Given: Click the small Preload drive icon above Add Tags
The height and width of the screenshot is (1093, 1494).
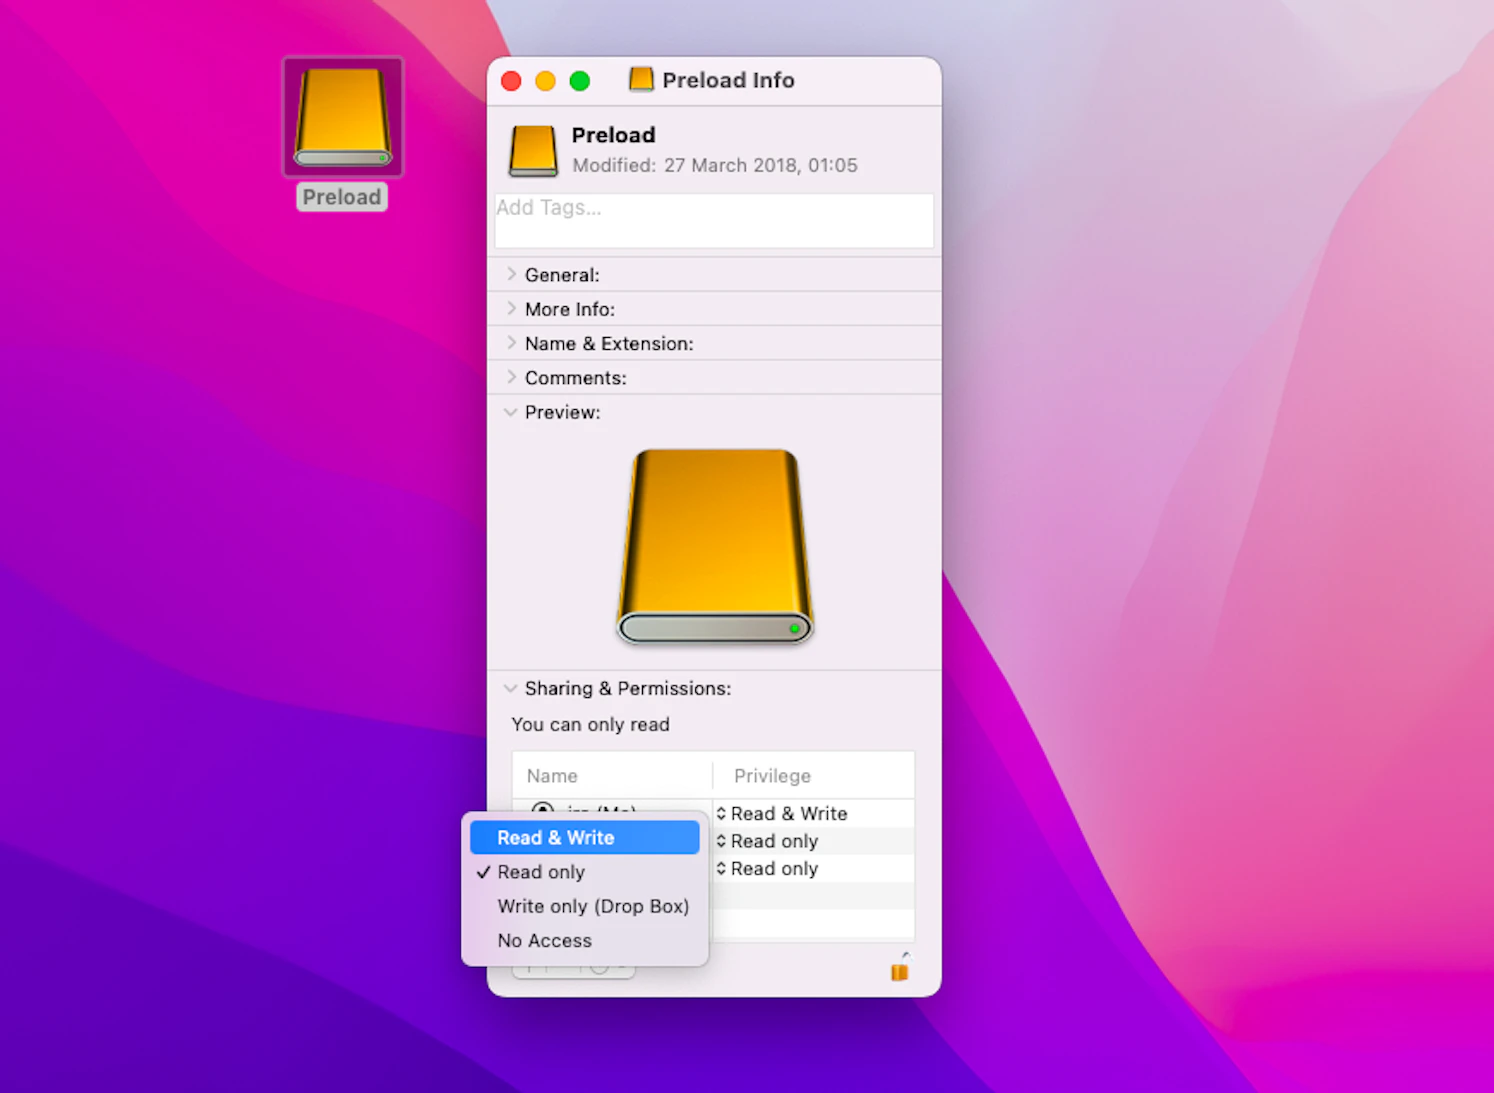Looking at the screenshot, I should pyautogui.click(x=533, y=148).
